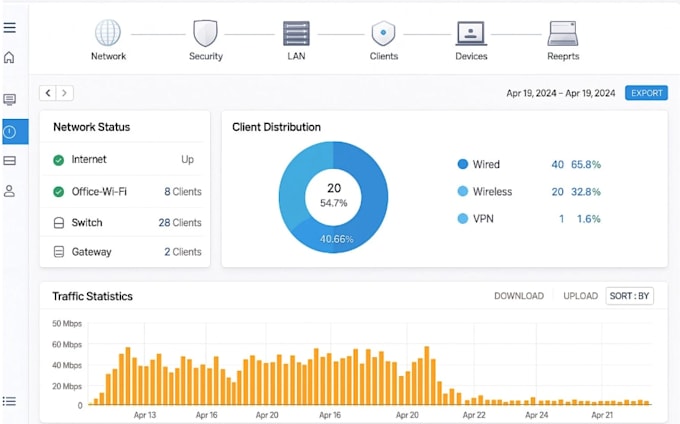The width and height of the screenshot is (680, 424).
Task: Go to next period with right chevron
Action: (65, 93)
